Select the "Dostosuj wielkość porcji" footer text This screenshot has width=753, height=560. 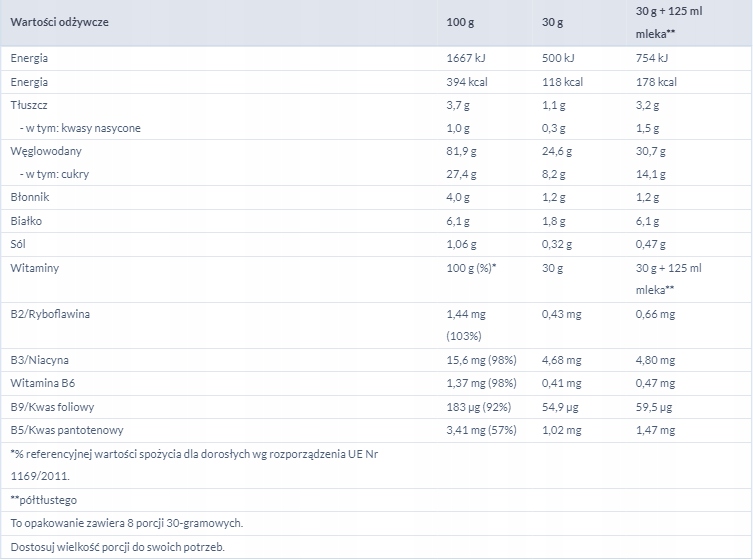pyautogui.click(x=117, y=547)
